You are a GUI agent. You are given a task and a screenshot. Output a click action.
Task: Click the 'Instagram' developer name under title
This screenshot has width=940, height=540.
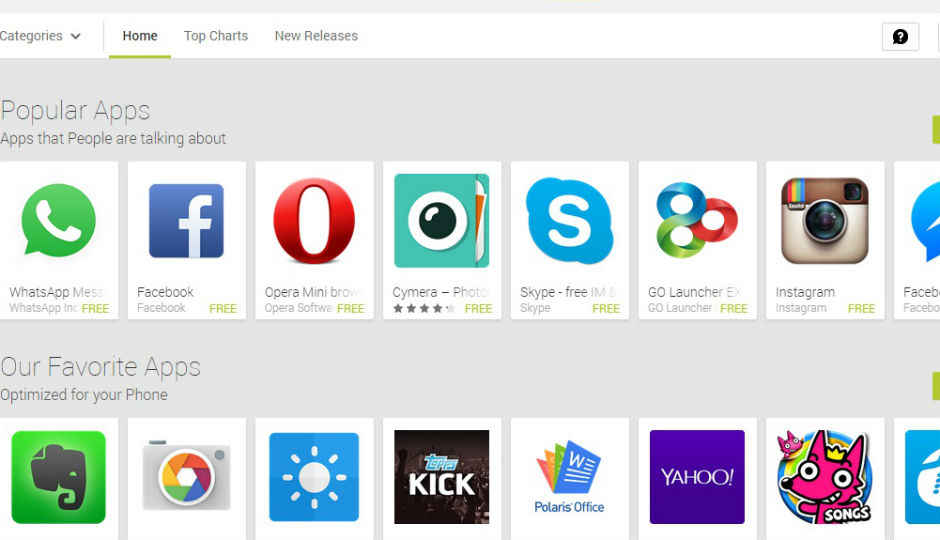point(801,308)
